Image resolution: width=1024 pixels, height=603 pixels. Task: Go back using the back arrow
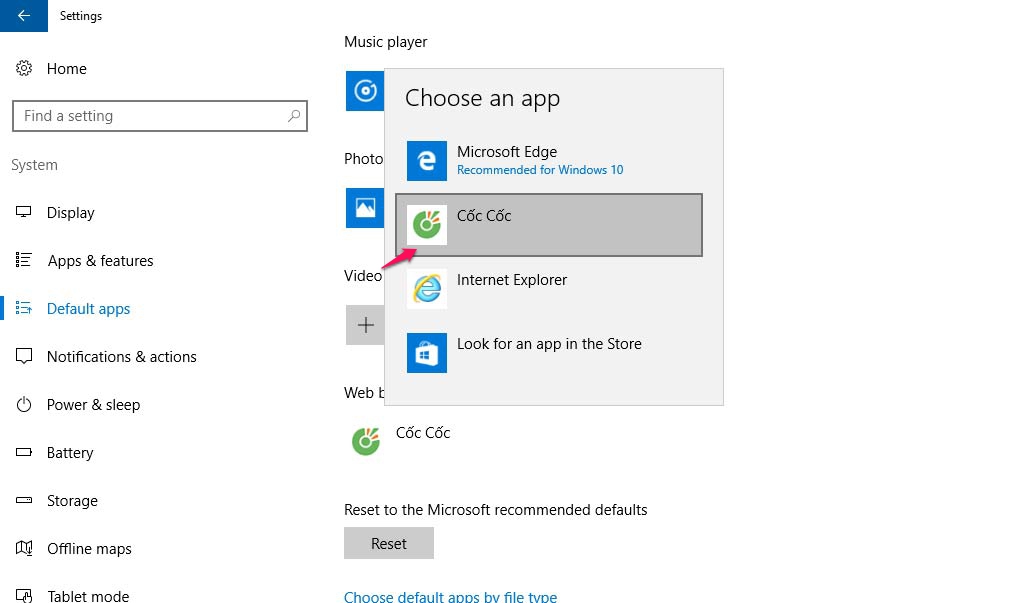(x=24, y=16)
